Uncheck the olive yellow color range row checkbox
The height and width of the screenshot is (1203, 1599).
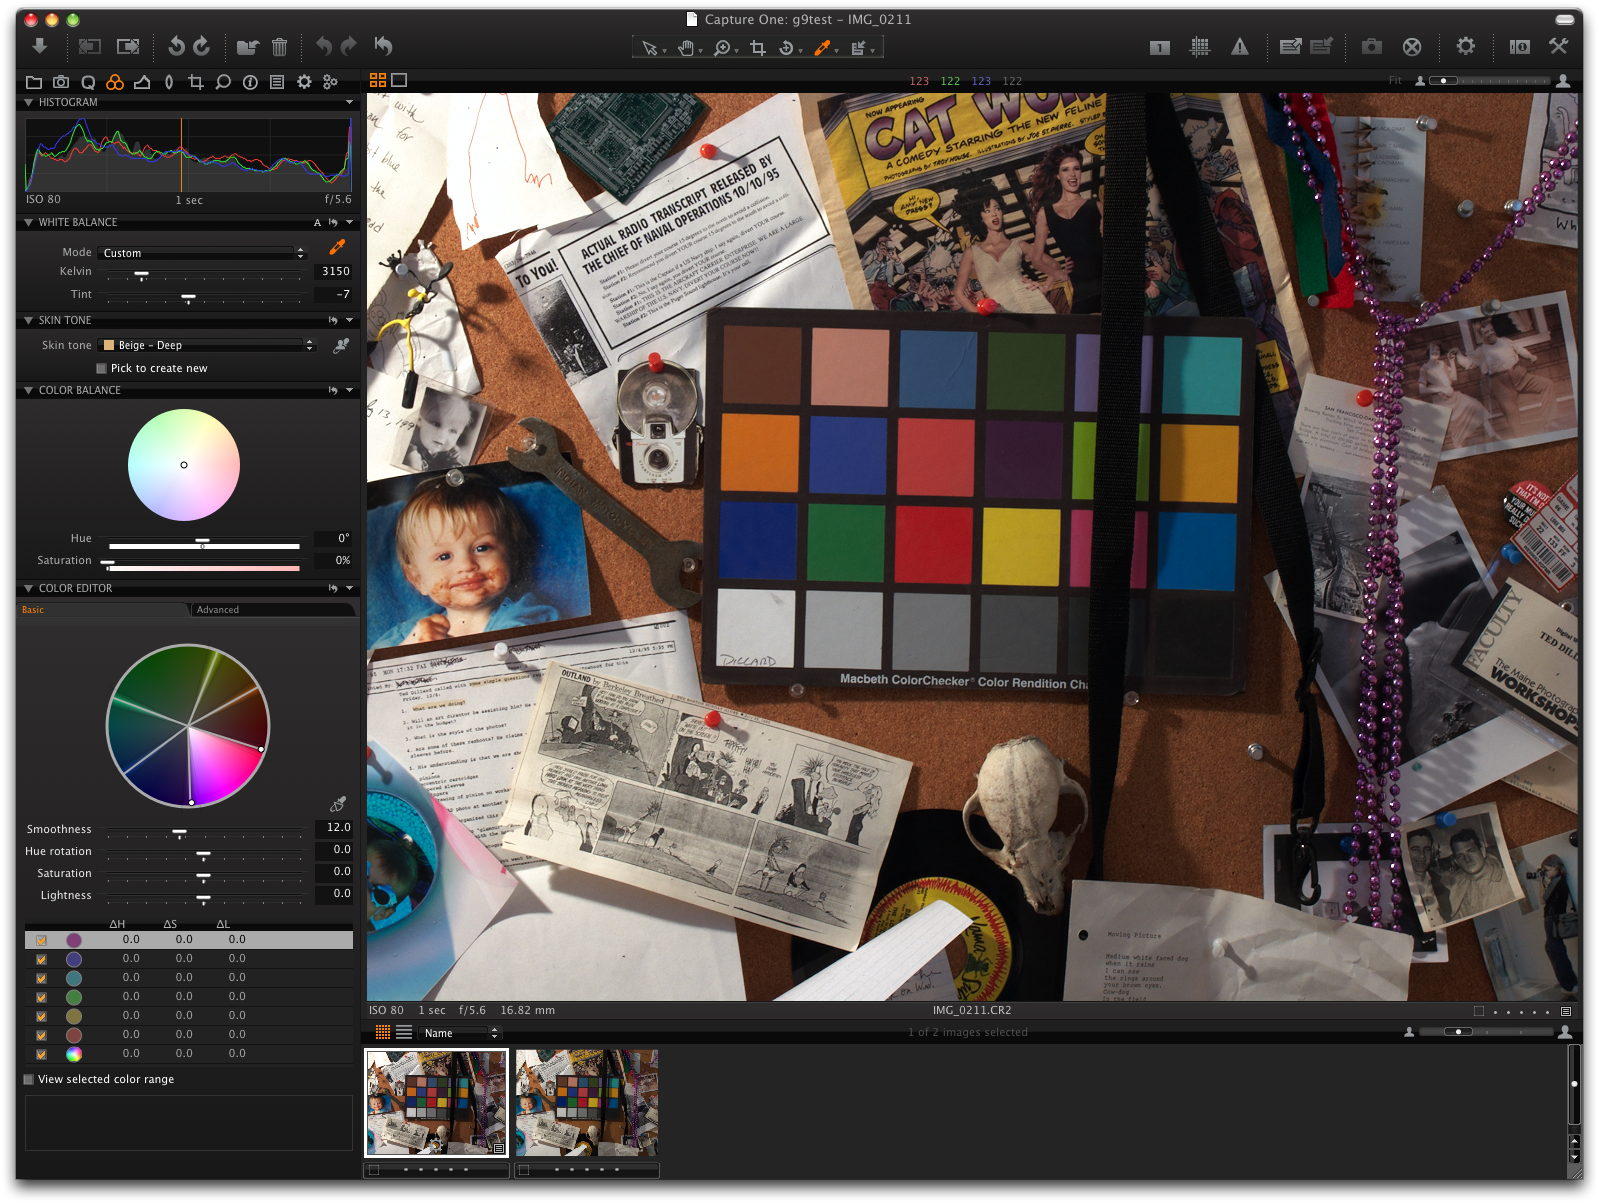click(x=41, y=1016)
